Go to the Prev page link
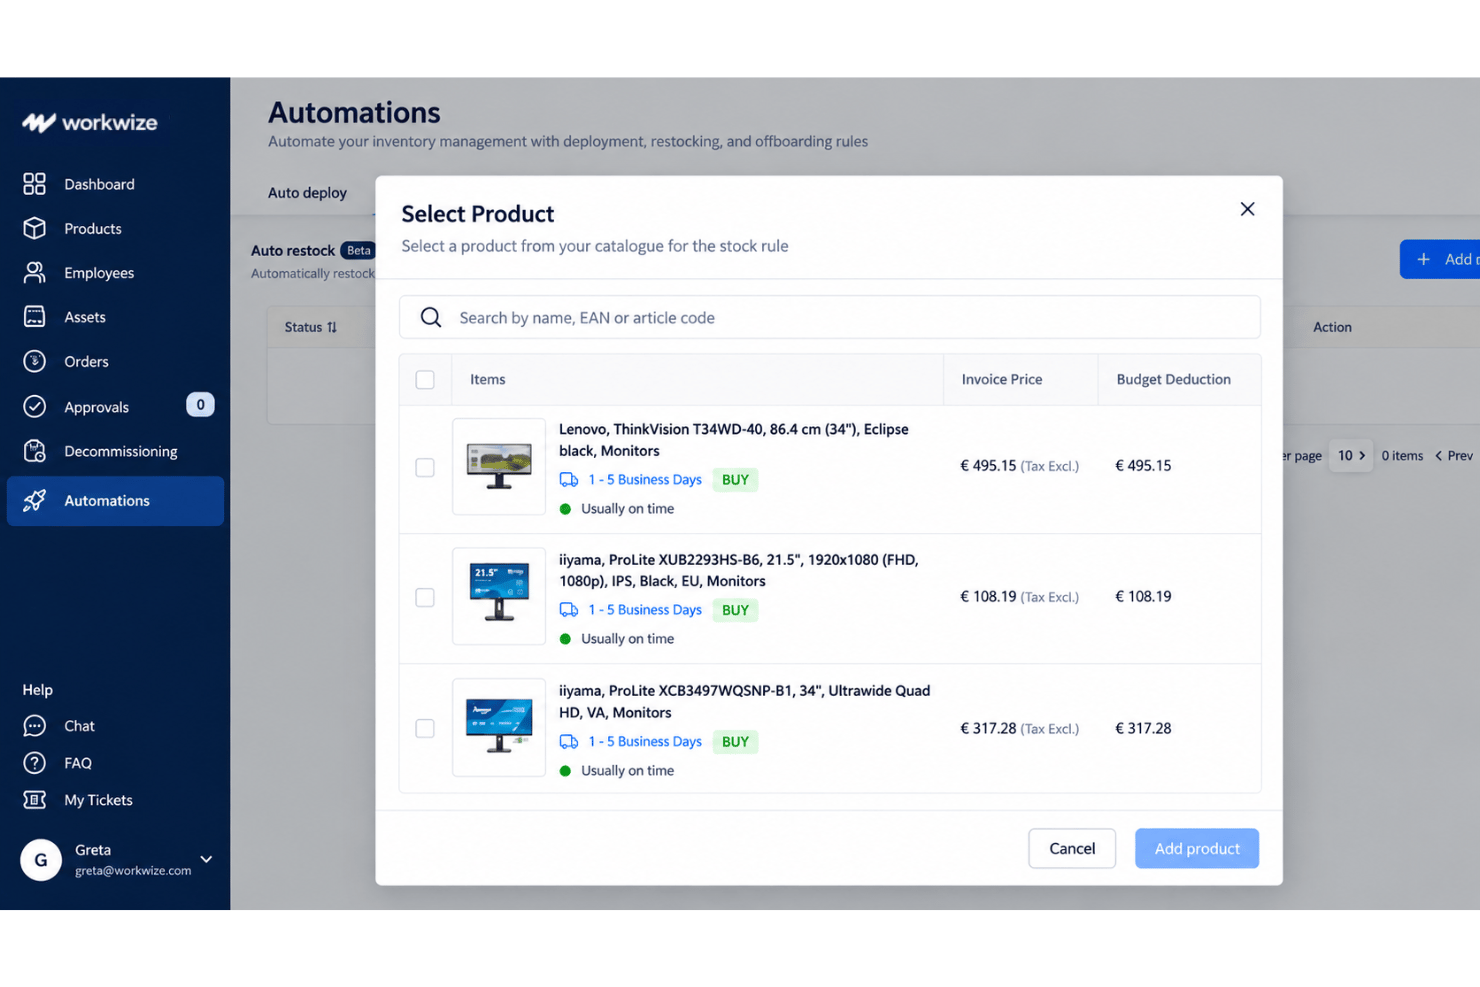The image size is (1480, 987). [x=1454, y=455]
